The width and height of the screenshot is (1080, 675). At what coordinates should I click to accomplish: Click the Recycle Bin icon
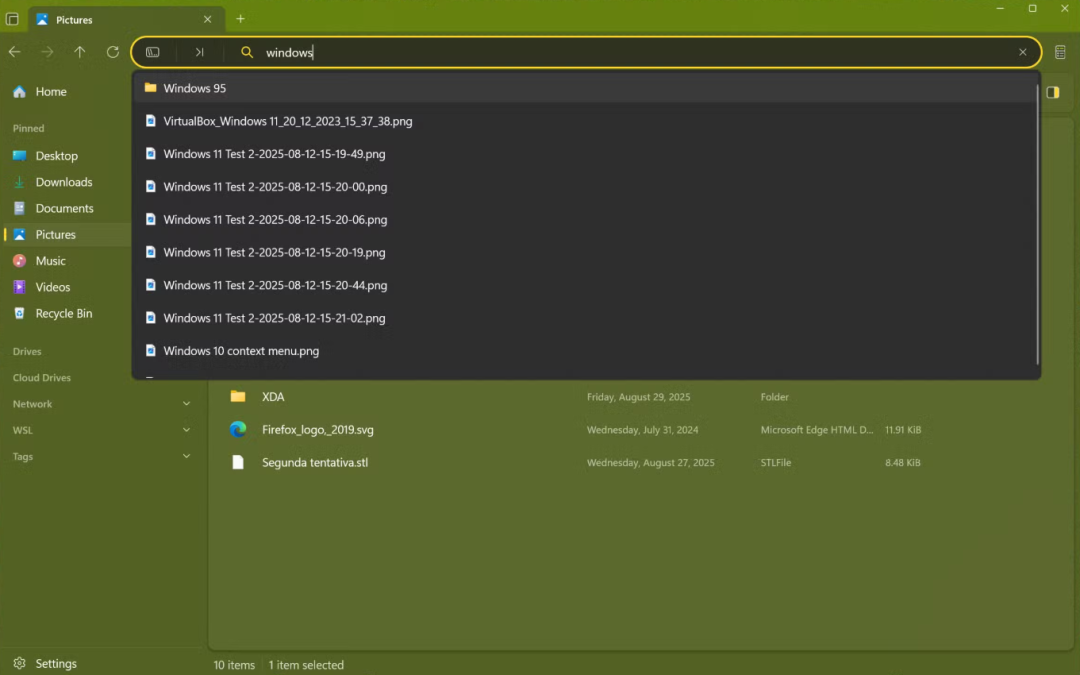click(19, 313)
